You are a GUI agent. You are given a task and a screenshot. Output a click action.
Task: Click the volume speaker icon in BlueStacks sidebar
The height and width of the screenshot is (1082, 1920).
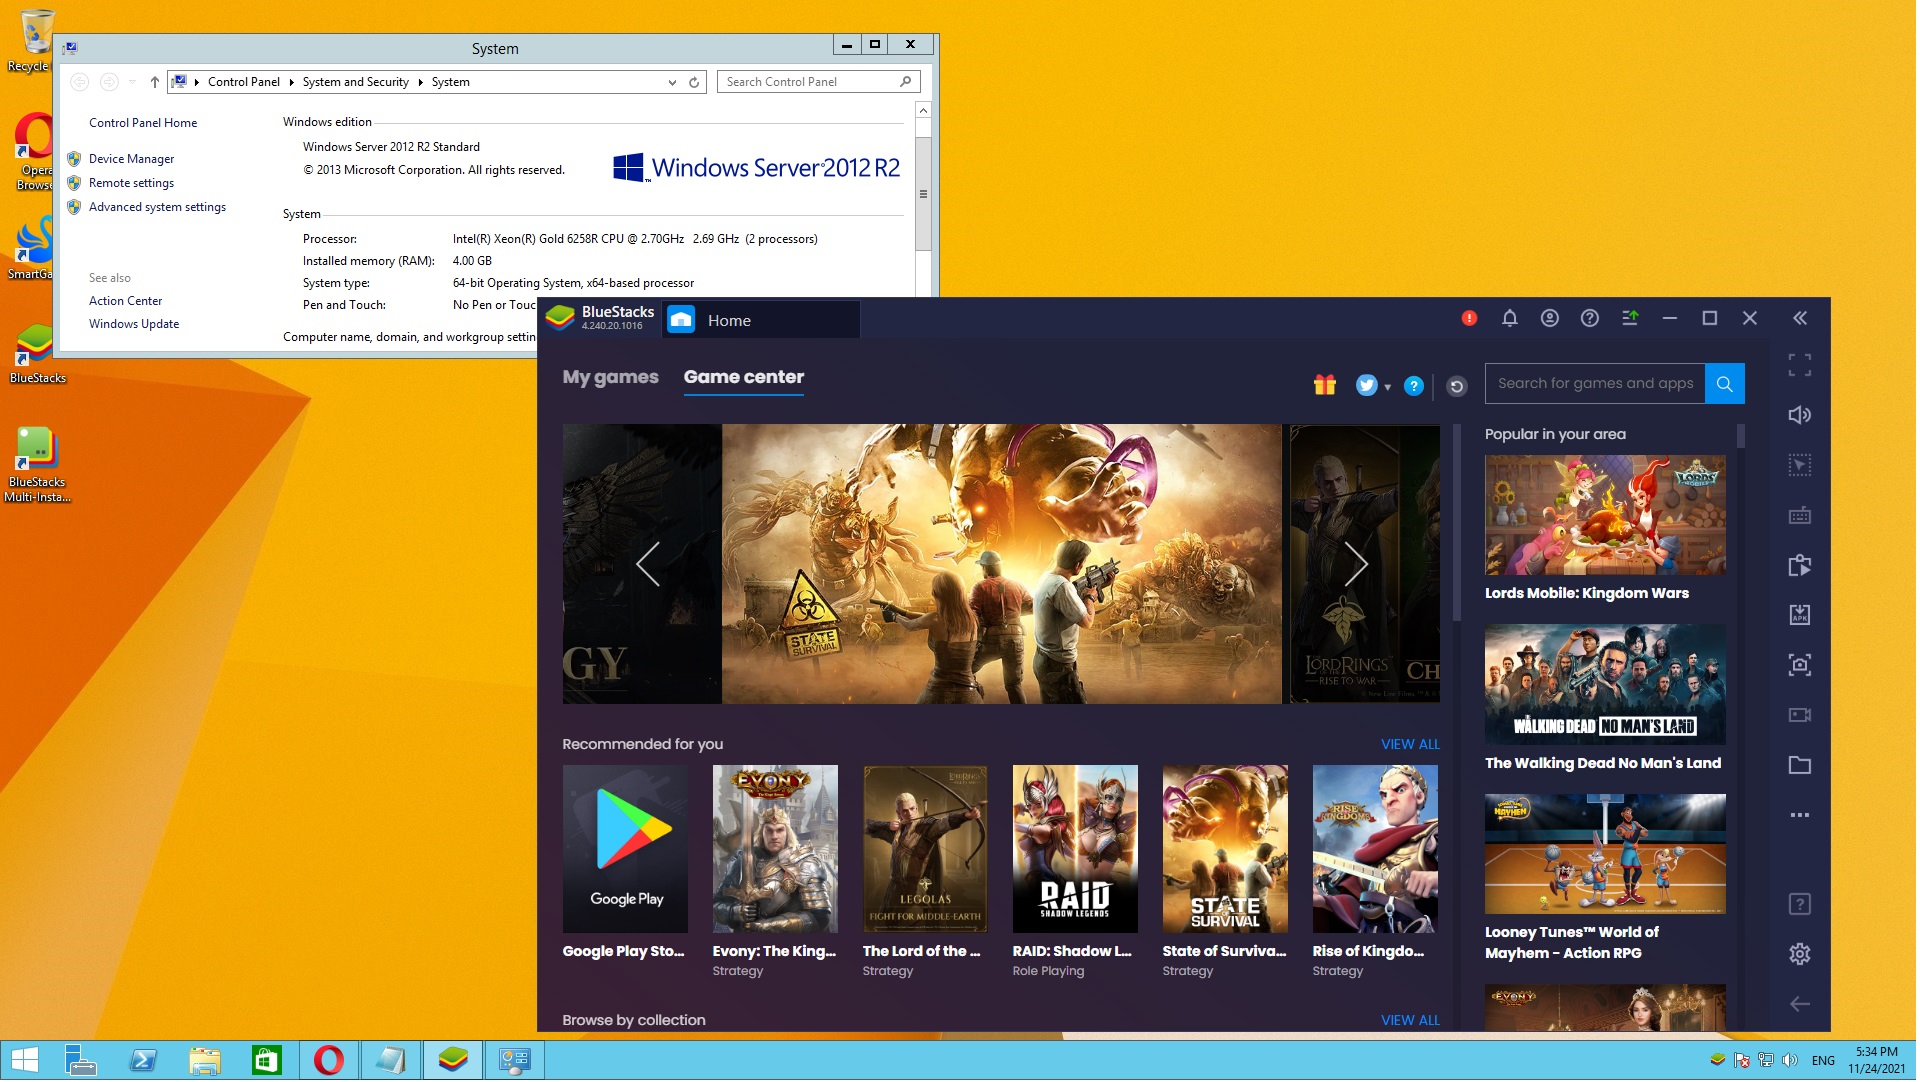1800,415
